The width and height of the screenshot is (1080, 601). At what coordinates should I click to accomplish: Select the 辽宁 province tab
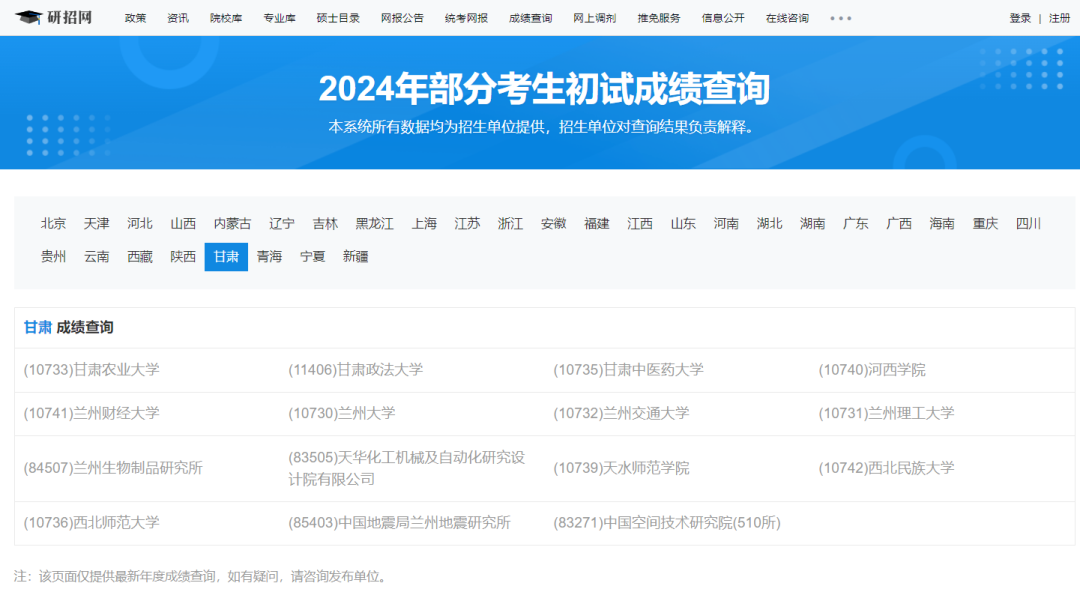(282, 223)
